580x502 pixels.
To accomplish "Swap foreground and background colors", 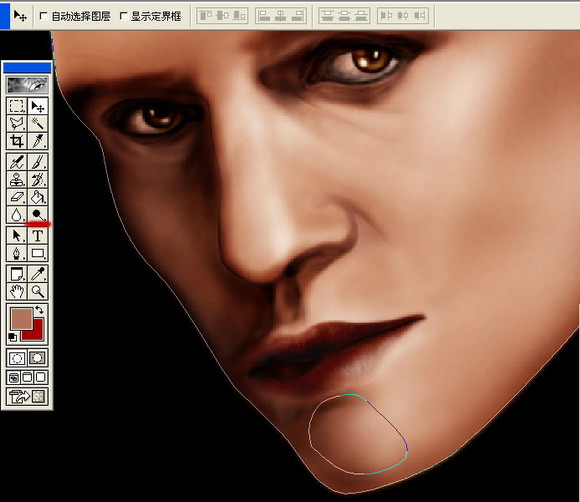I will coord(39,310).
